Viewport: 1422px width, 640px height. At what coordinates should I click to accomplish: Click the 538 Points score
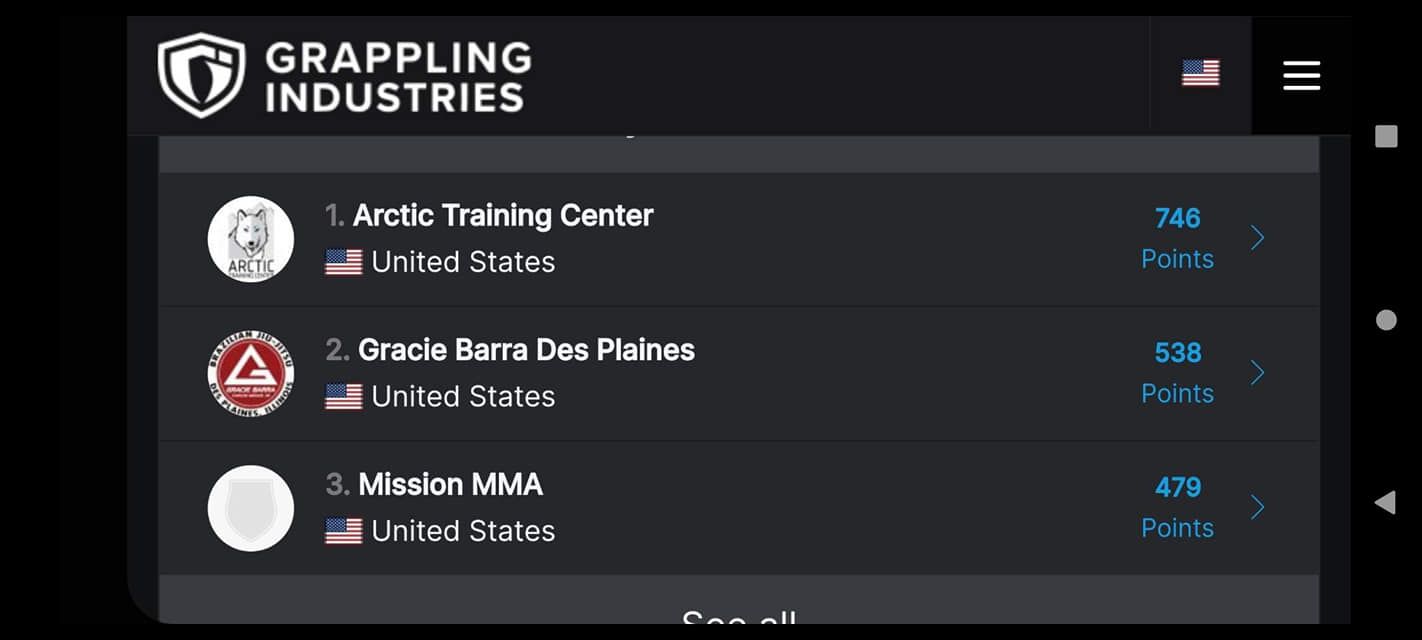pyautogui.click(x=1177, y=373)
